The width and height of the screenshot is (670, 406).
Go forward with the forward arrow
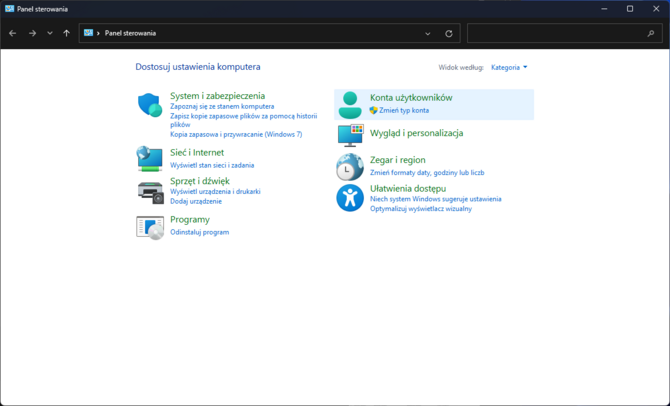[32, 33]
